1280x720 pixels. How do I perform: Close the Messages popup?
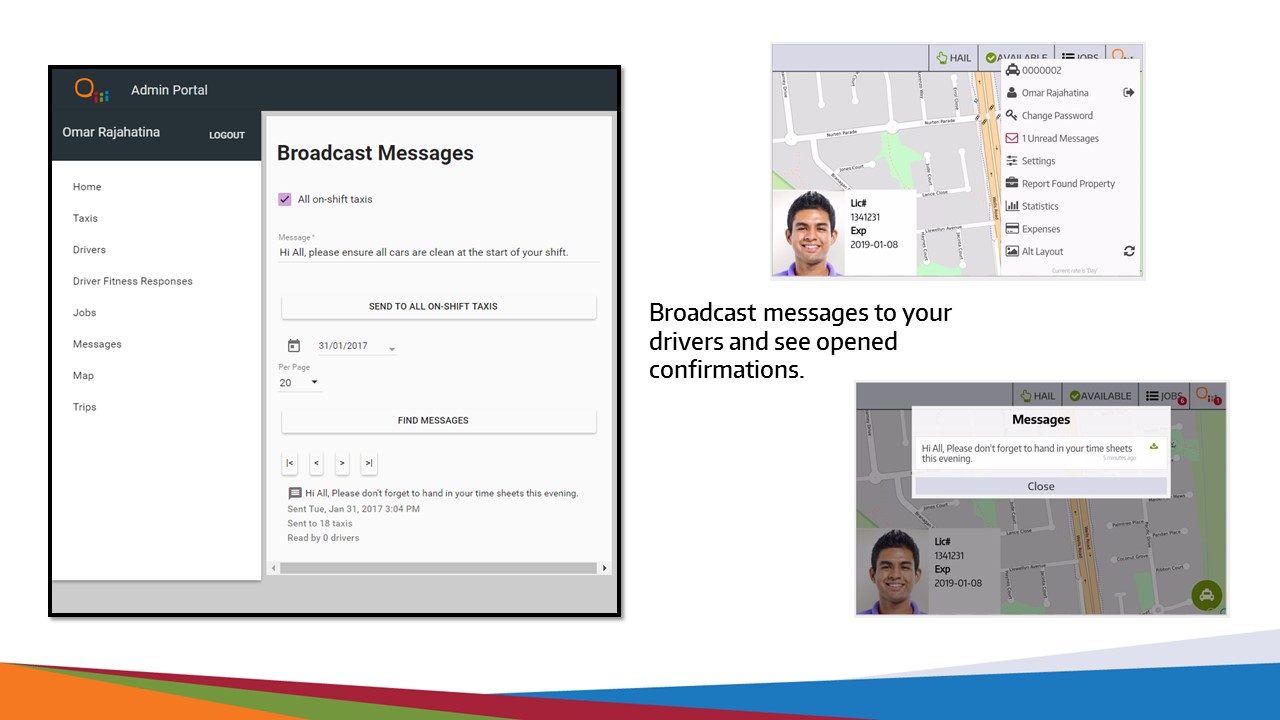(x=1040, y=486)
